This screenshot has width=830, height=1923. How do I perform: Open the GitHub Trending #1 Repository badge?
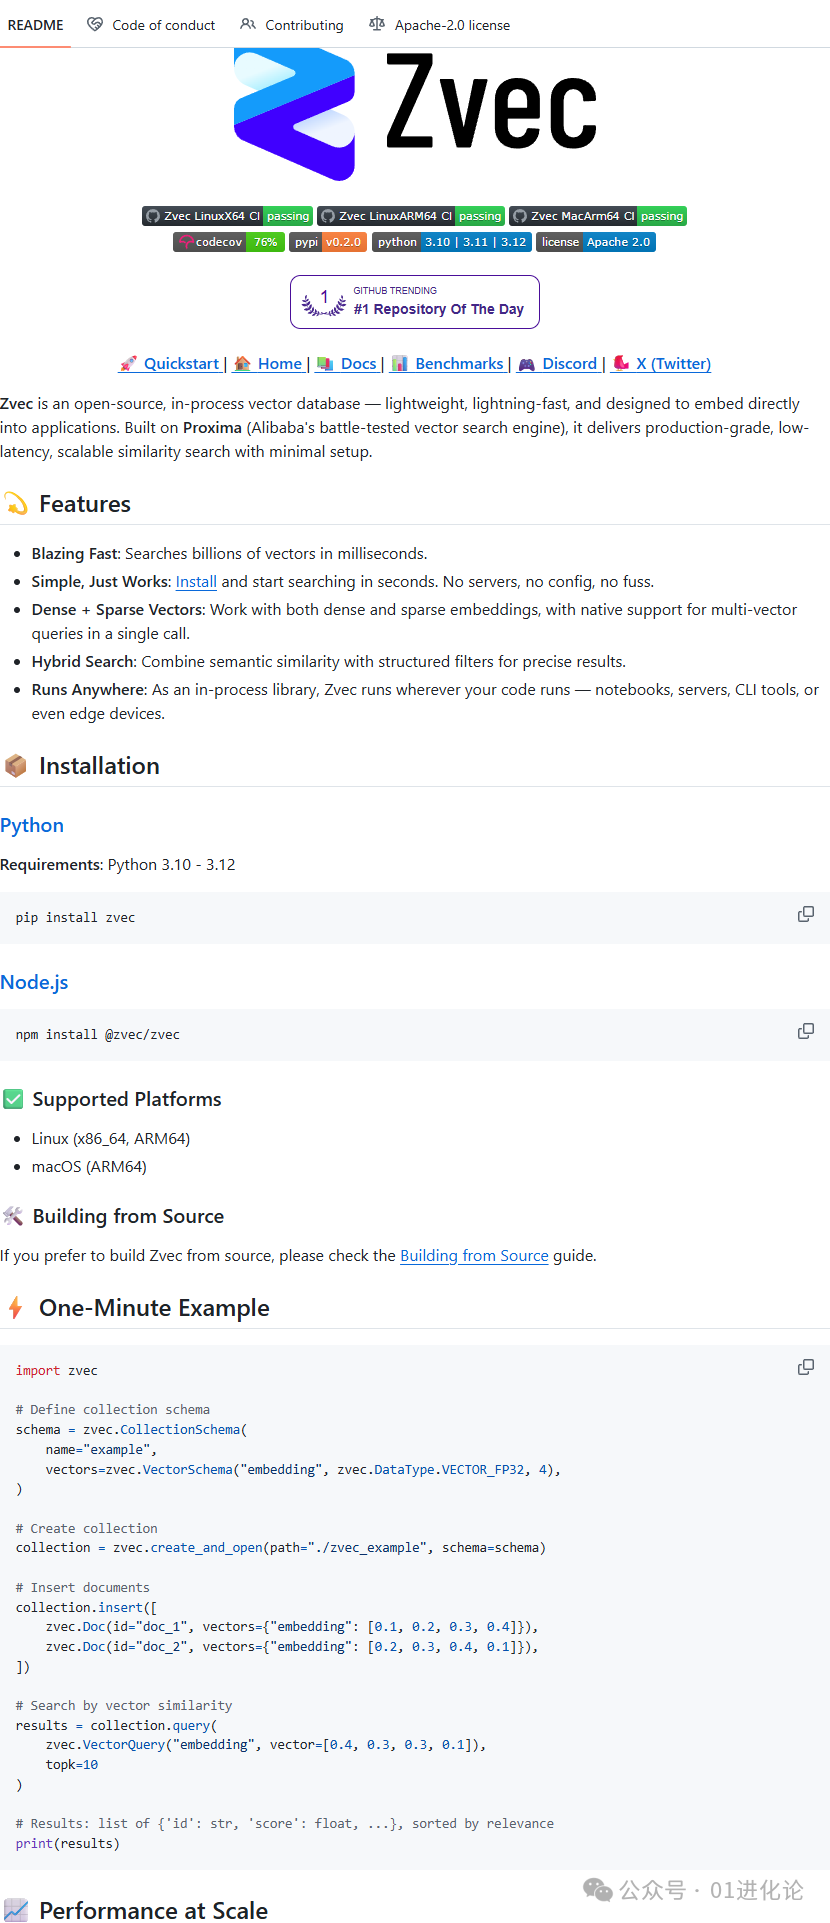click(415, 302)
